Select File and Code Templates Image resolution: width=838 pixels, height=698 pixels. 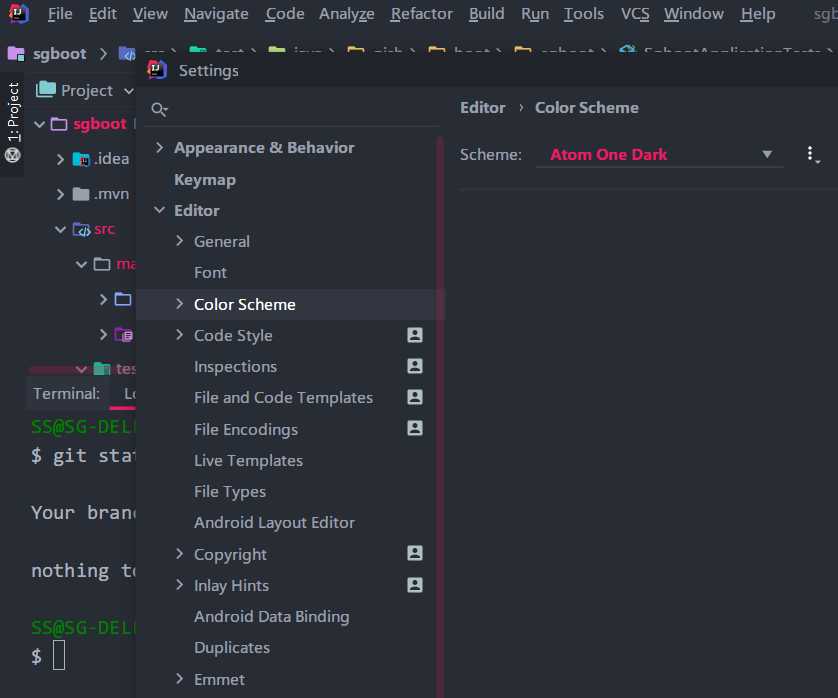click(x=283, y=398)
